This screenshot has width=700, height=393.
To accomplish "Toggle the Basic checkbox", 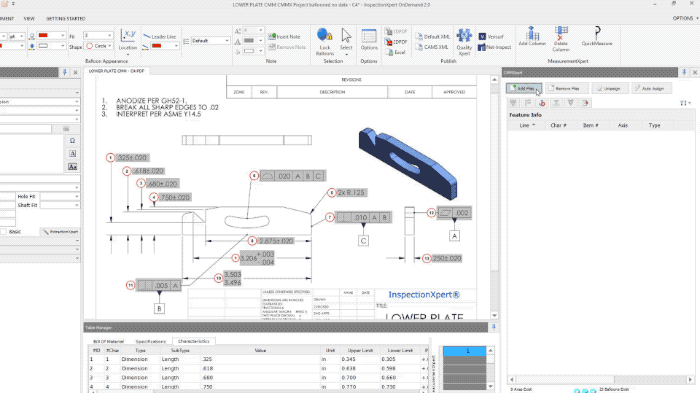I will point(4,231).
